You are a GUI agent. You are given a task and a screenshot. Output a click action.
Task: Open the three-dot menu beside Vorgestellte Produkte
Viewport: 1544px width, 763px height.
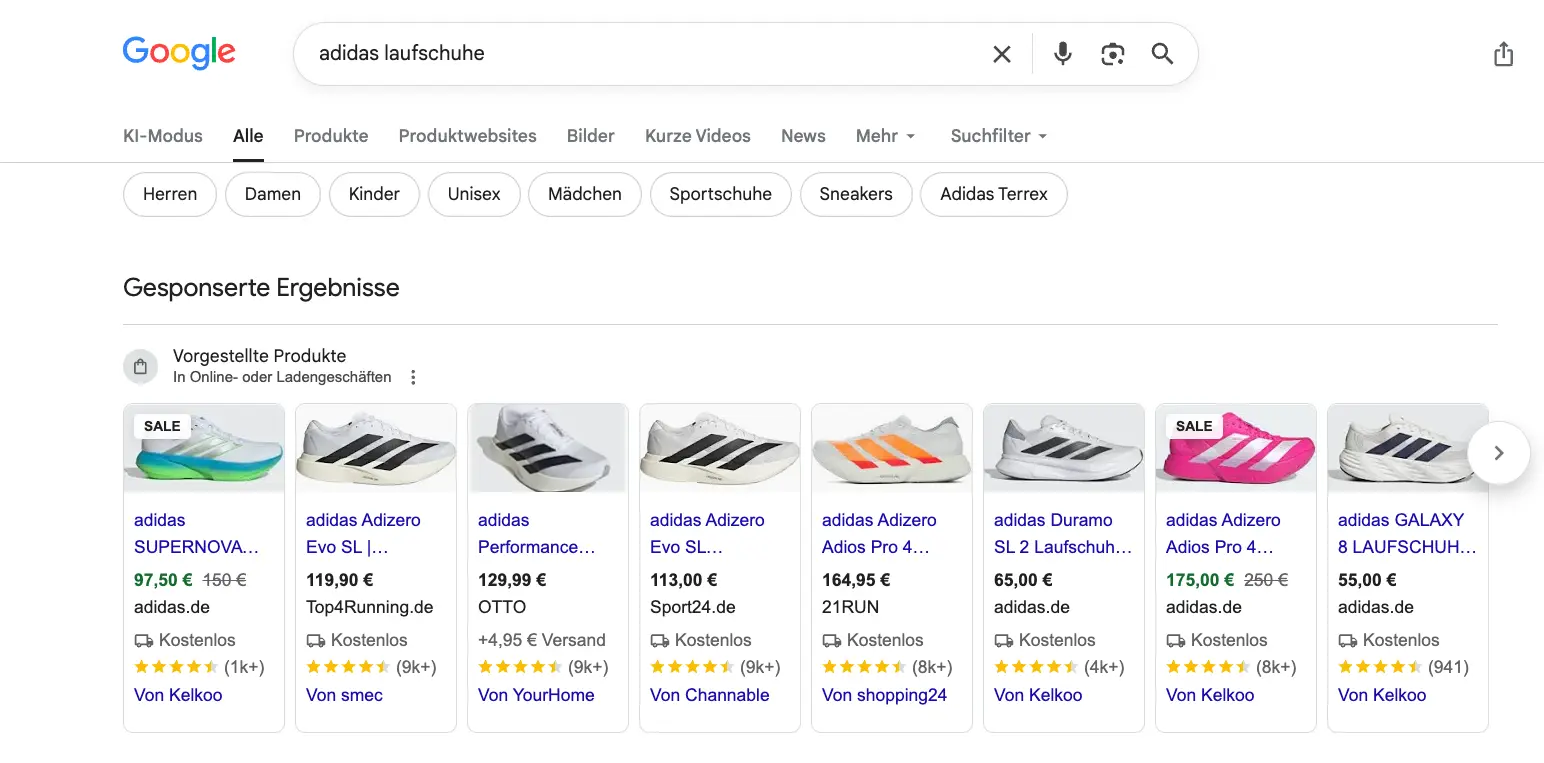click(x=413, y=377)
